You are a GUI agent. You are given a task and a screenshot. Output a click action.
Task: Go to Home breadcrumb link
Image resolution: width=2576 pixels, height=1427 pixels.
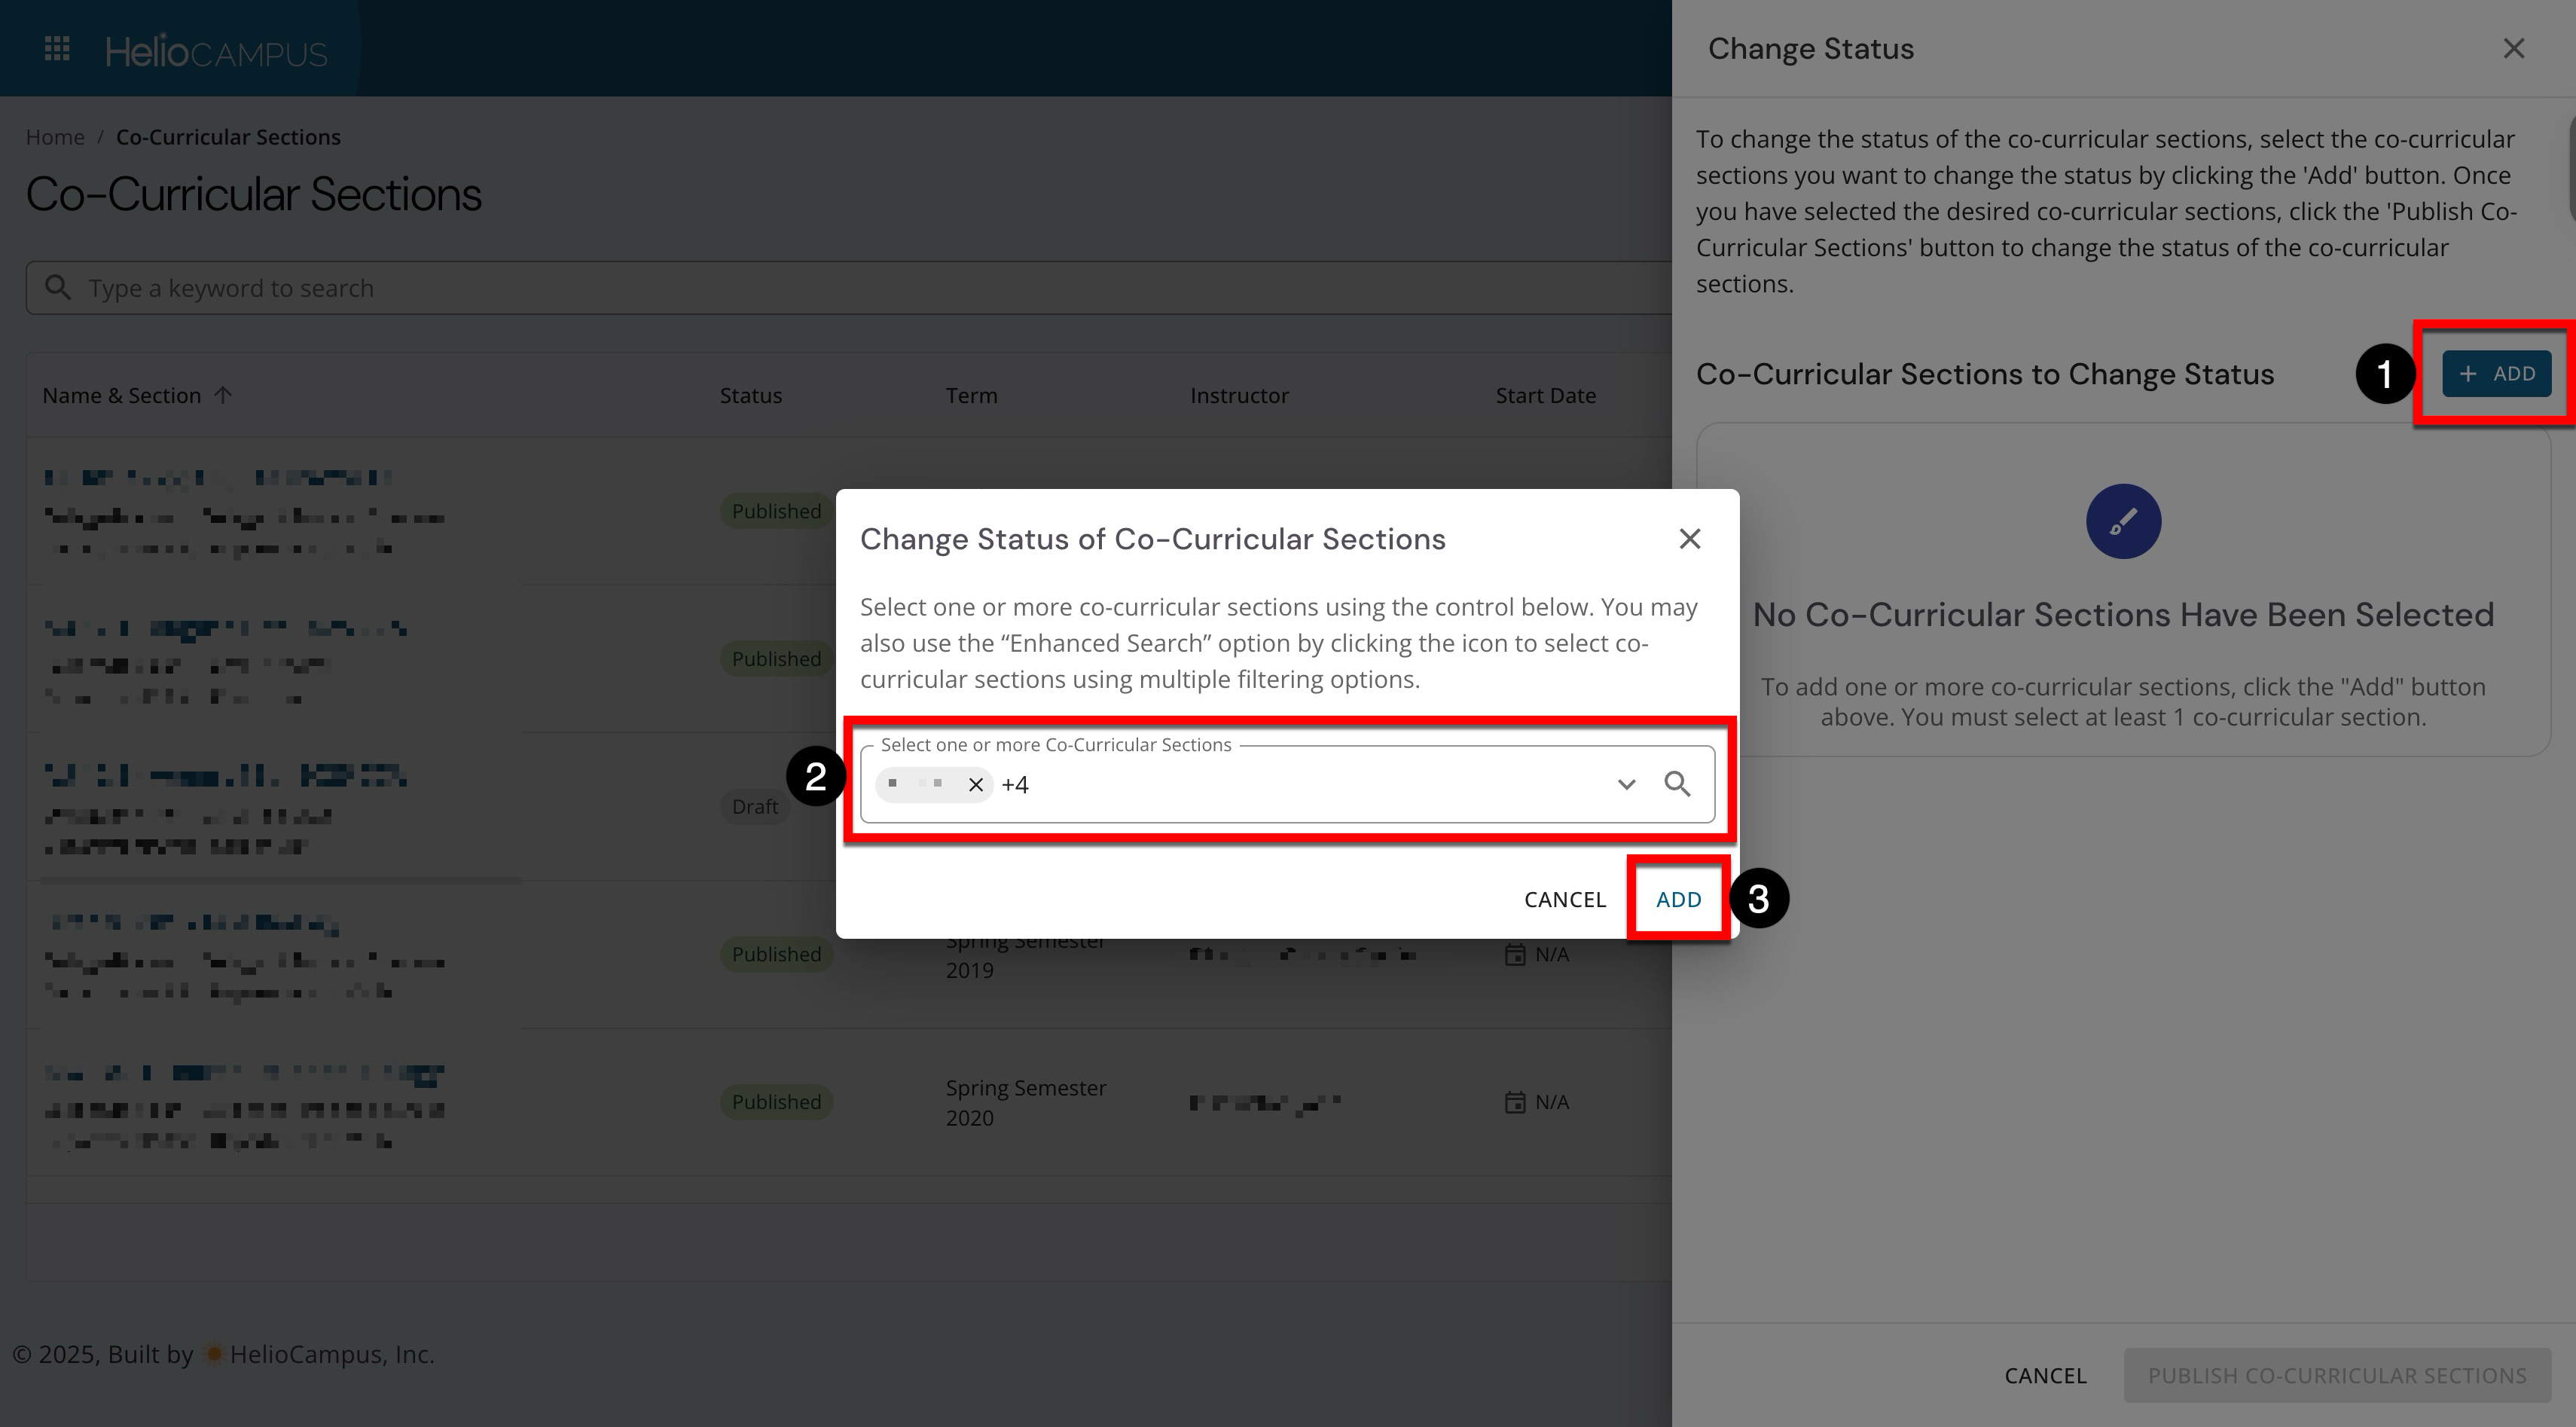(55, 137)
